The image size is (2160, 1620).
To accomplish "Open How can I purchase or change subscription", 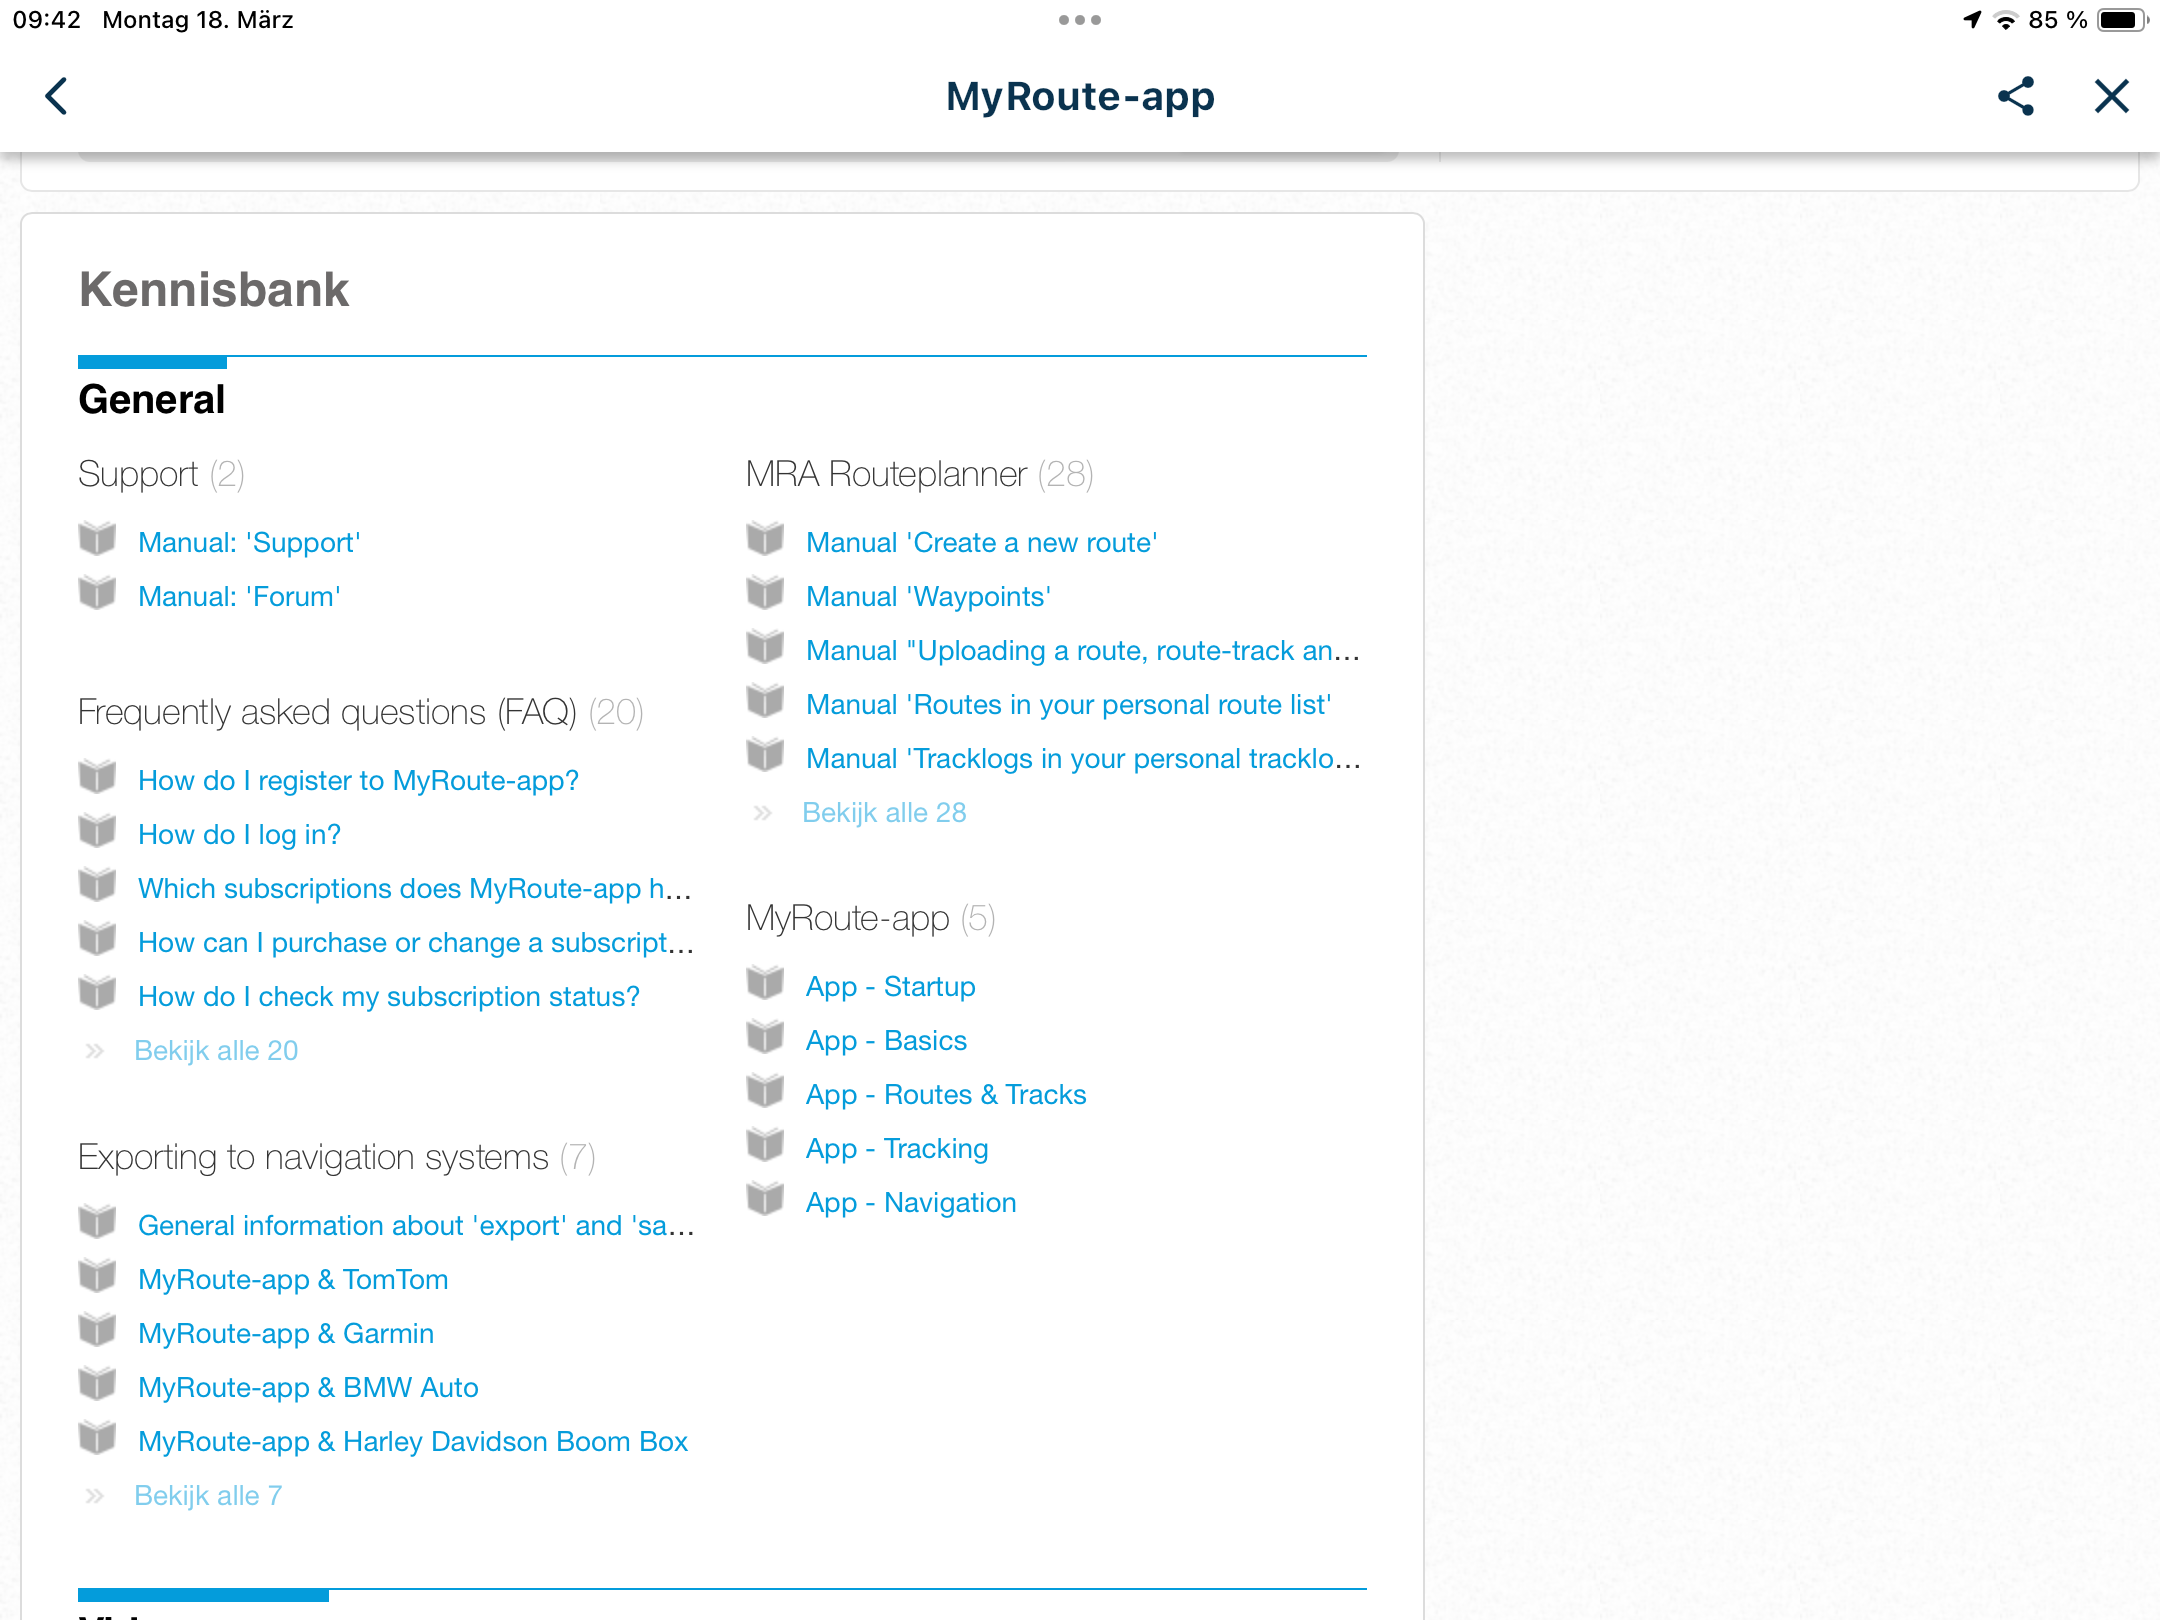I will [x=416, y=942].
